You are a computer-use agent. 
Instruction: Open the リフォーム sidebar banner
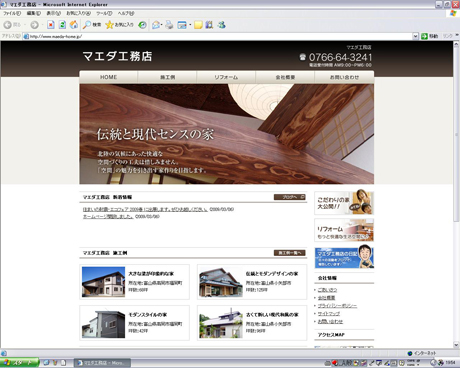pos(344,230)
